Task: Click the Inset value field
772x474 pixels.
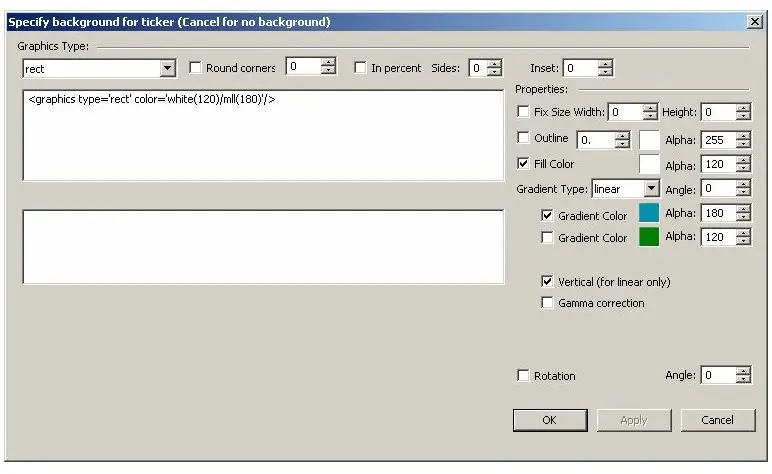Action: [x=579, y=69]
